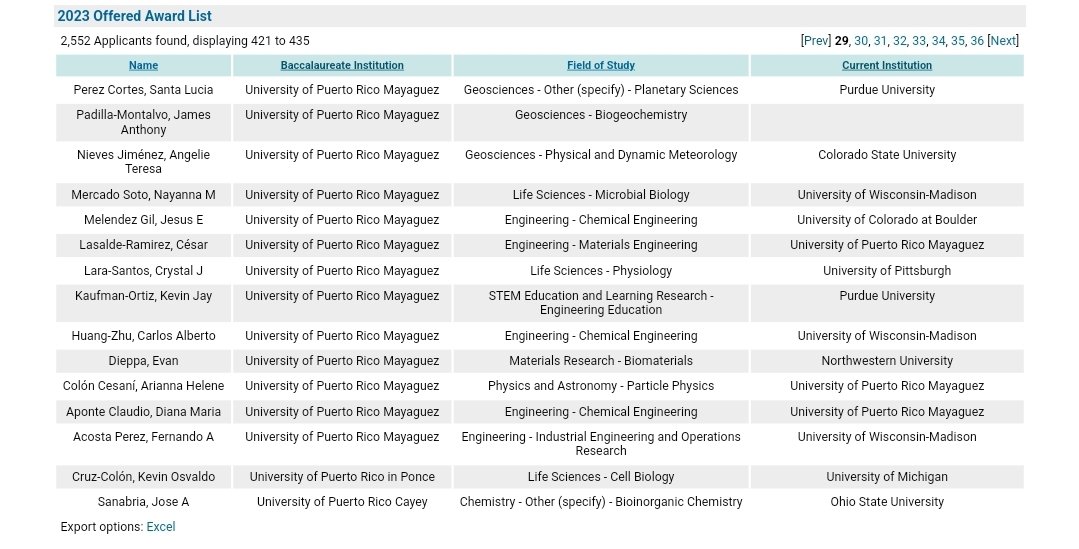Export the list to Excel
Image resolution: width=1079 pixels, height=549 pixels.
(x=161, y=527)
